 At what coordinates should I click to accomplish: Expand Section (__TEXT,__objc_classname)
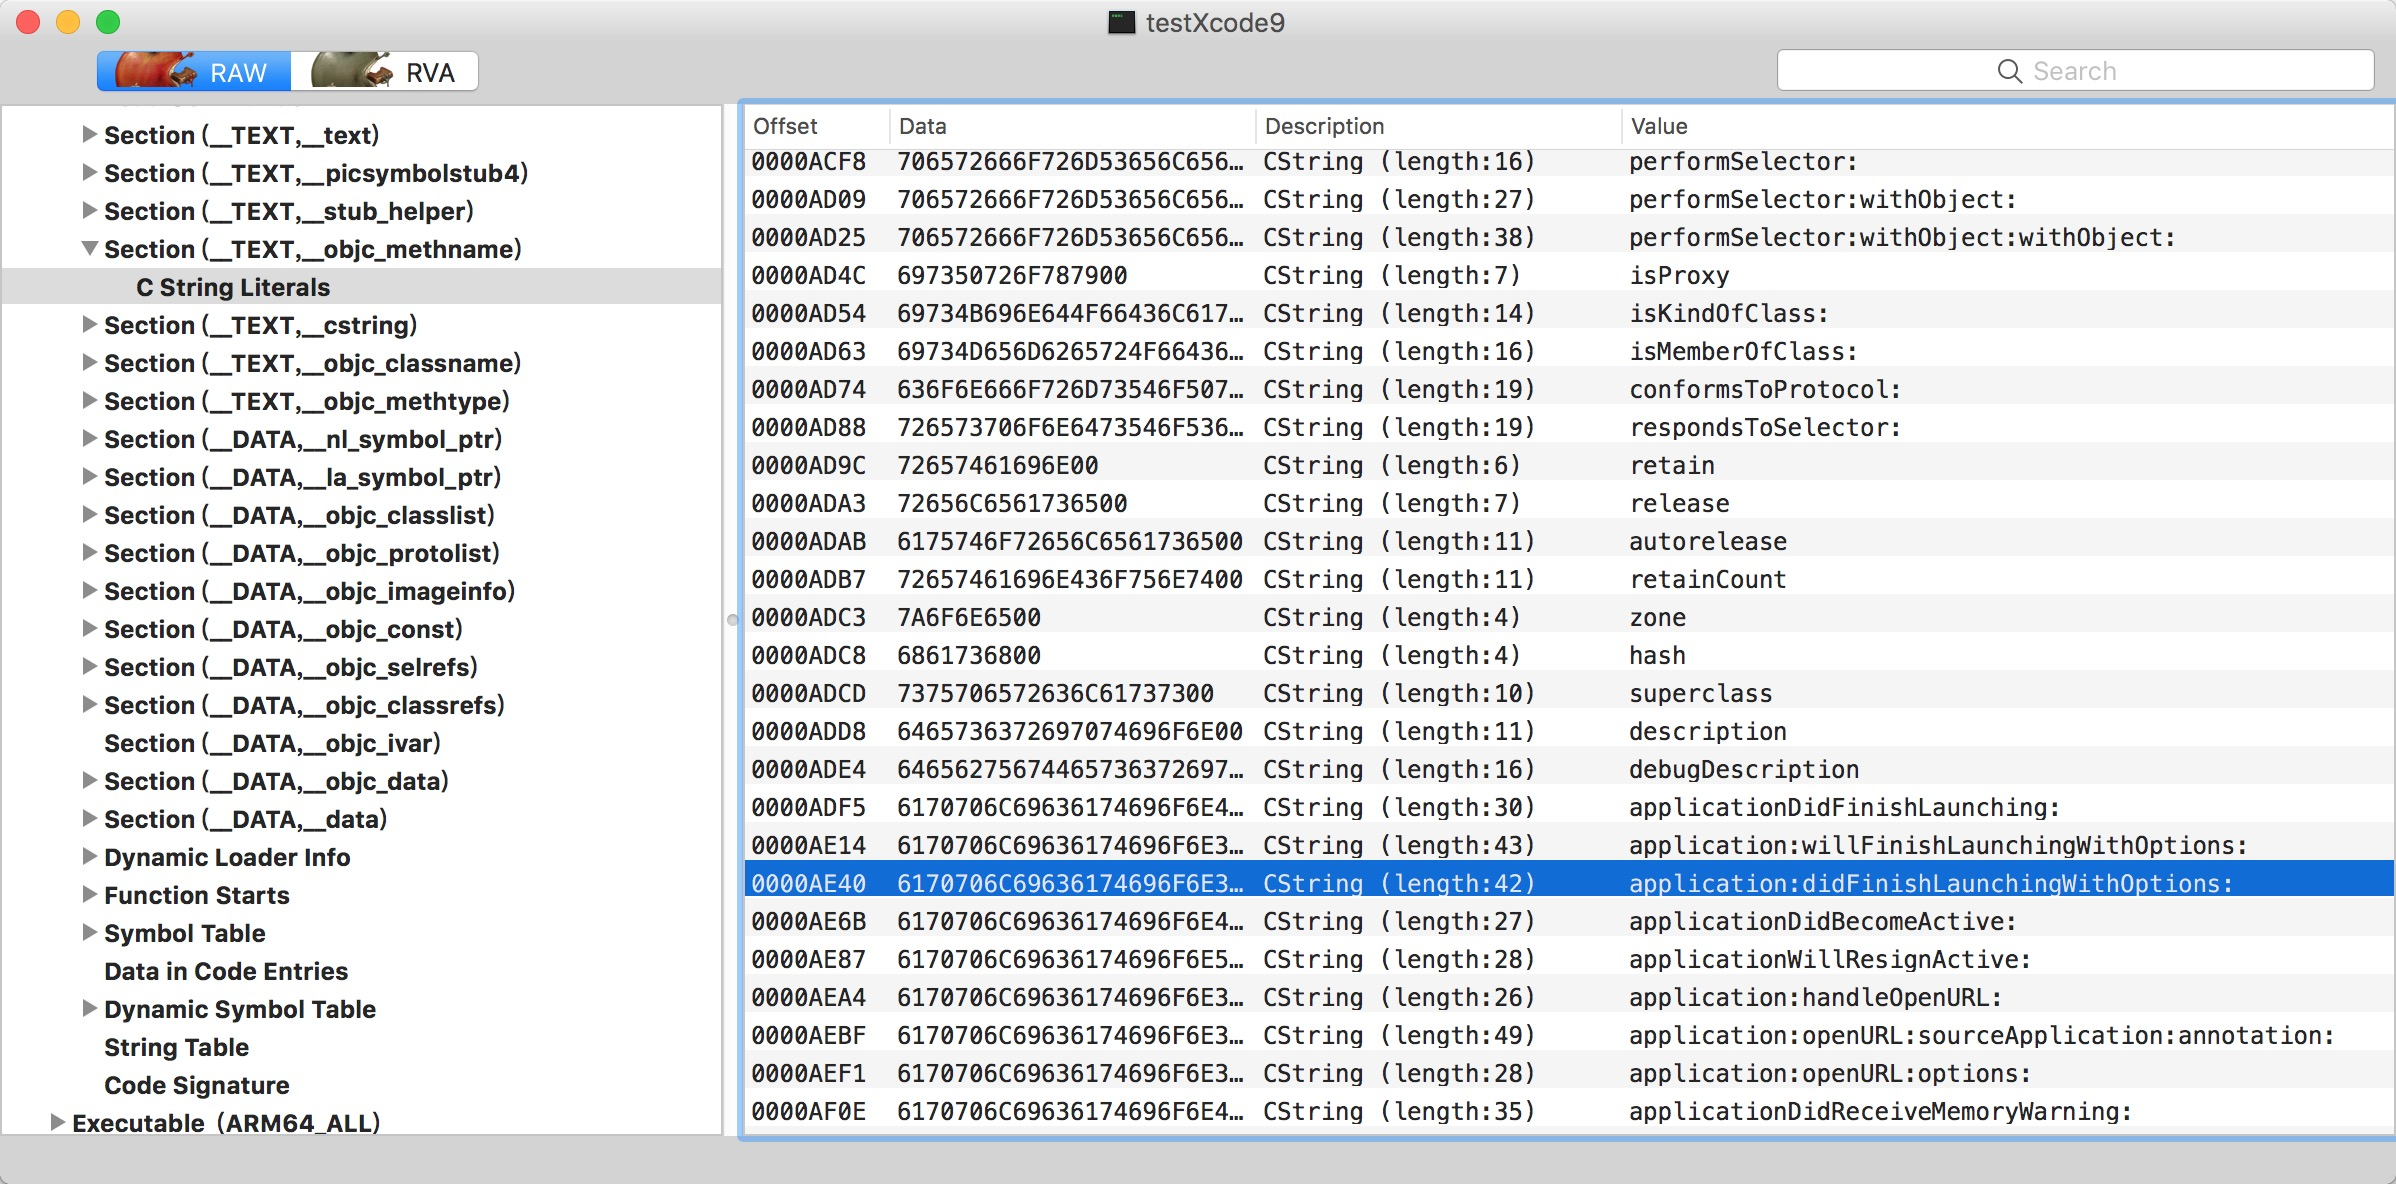[89, 362]
